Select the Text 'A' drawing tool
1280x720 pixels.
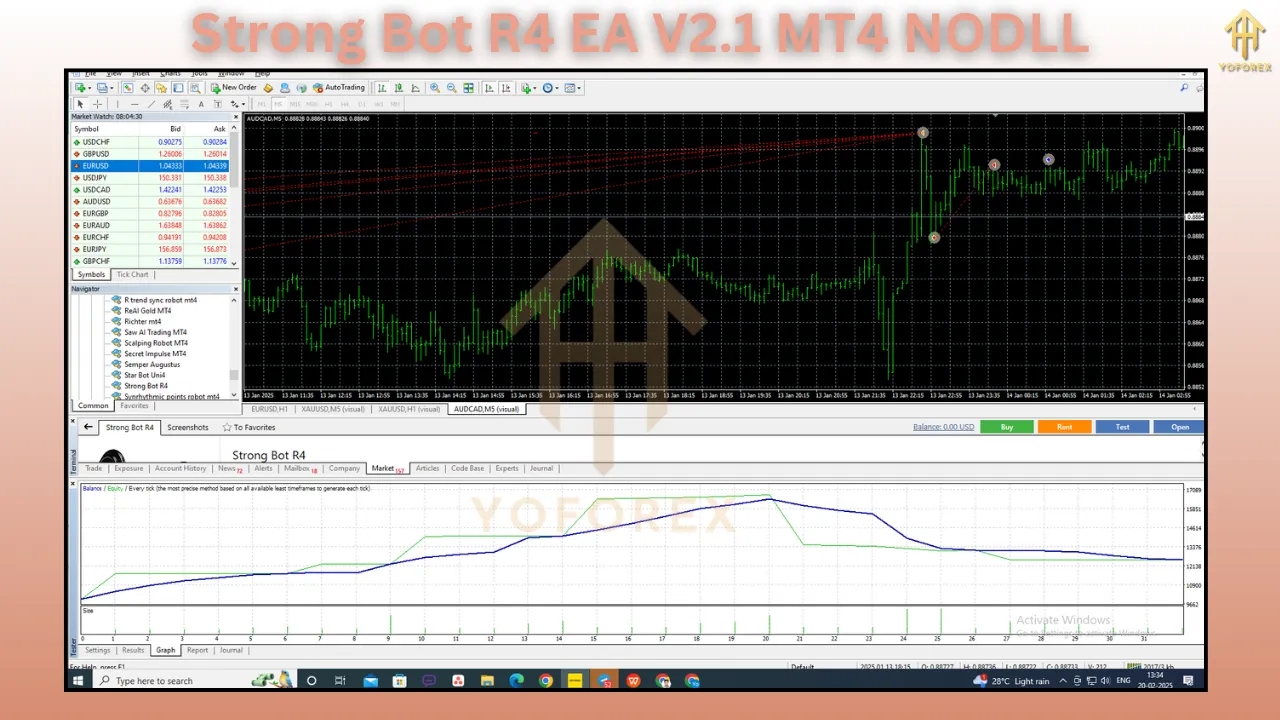pos(201,104)
